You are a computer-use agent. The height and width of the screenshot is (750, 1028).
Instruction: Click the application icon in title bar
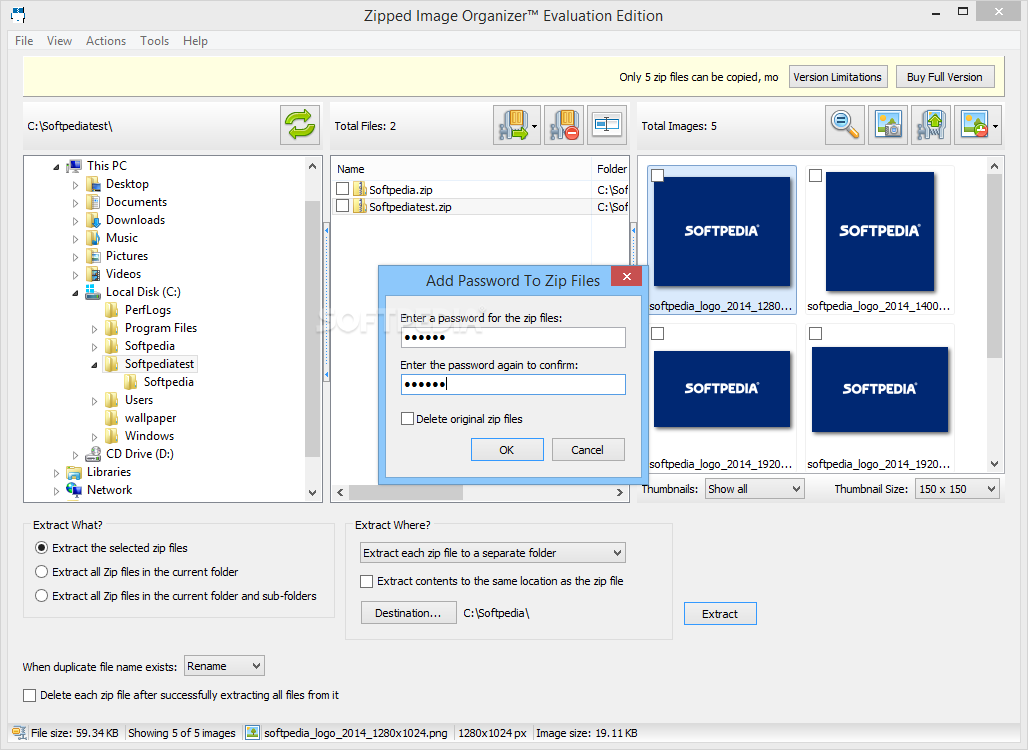tap(18, 14)
